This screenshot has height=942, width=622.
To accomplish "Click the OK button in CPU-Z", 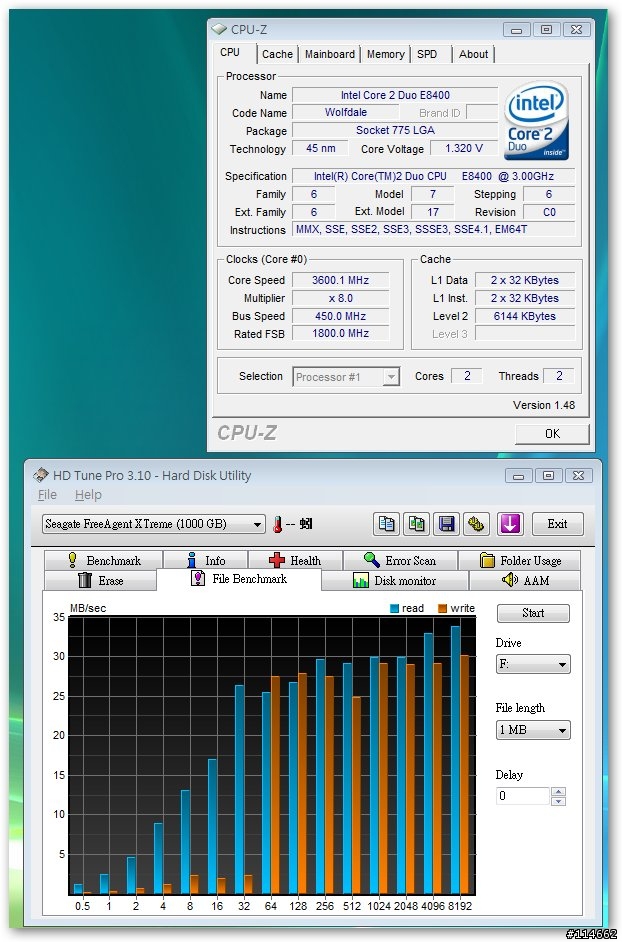I will pos(552,433).
